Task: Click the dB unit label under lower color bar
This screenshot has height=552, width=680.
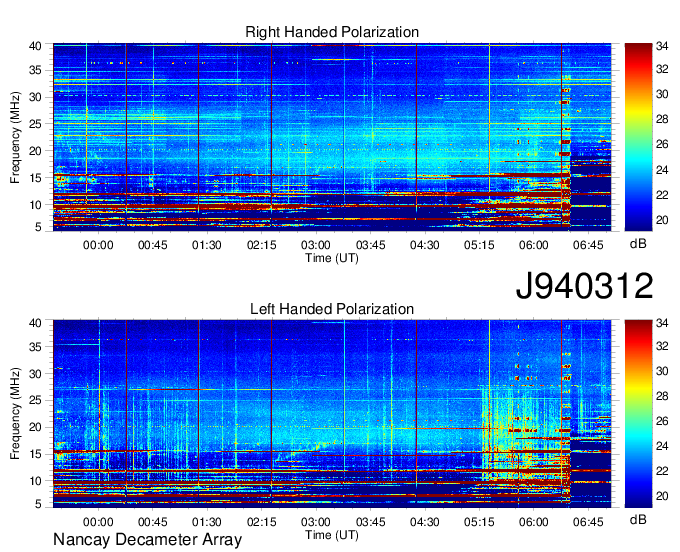Action: [x=638, y=519]
